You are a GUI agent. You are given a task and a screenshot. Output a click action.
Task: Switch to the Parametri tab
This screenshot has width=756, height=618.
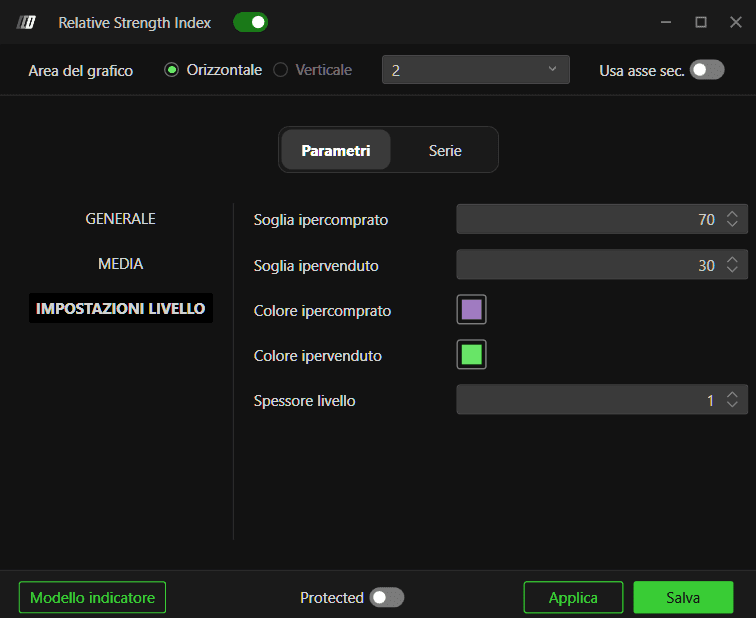336,150
